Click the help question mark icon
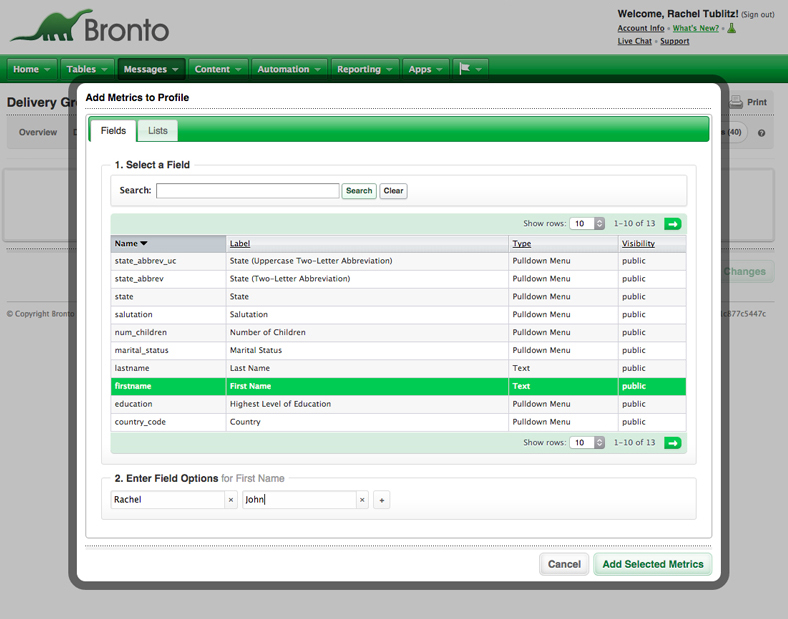This screenshot has width=788, height=619. pos(761,133)
